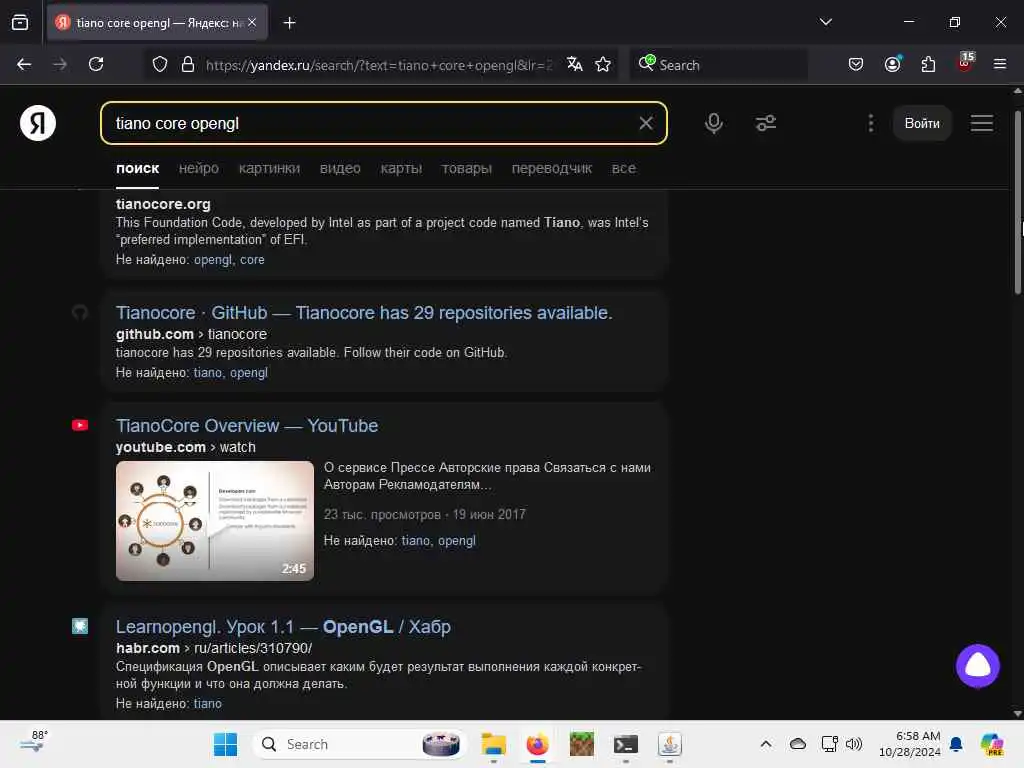
Task: Expand the list all tabs chevron
Action: coord(825,22)
